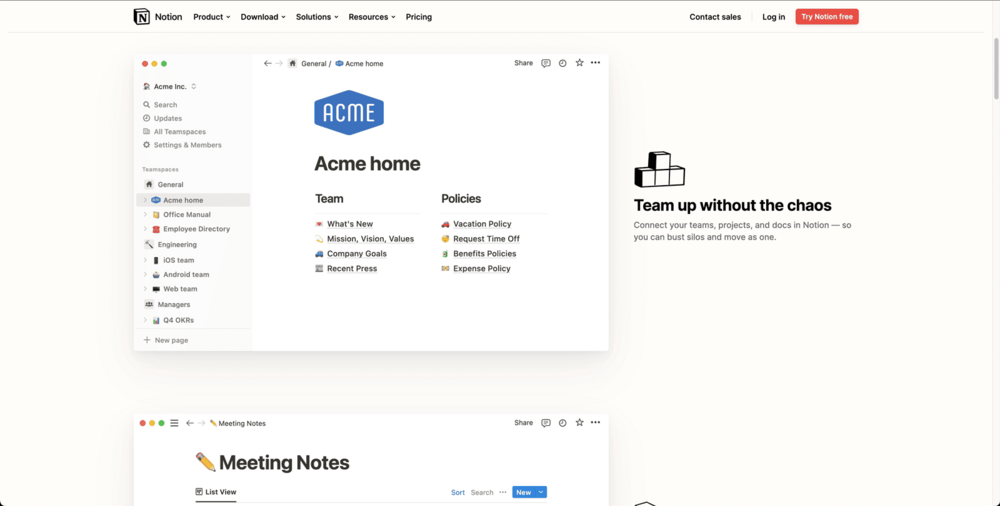Click Try Notion free button
This screenshot has width=1000, height=506.
pyautogui.click(x=827, y=17)
